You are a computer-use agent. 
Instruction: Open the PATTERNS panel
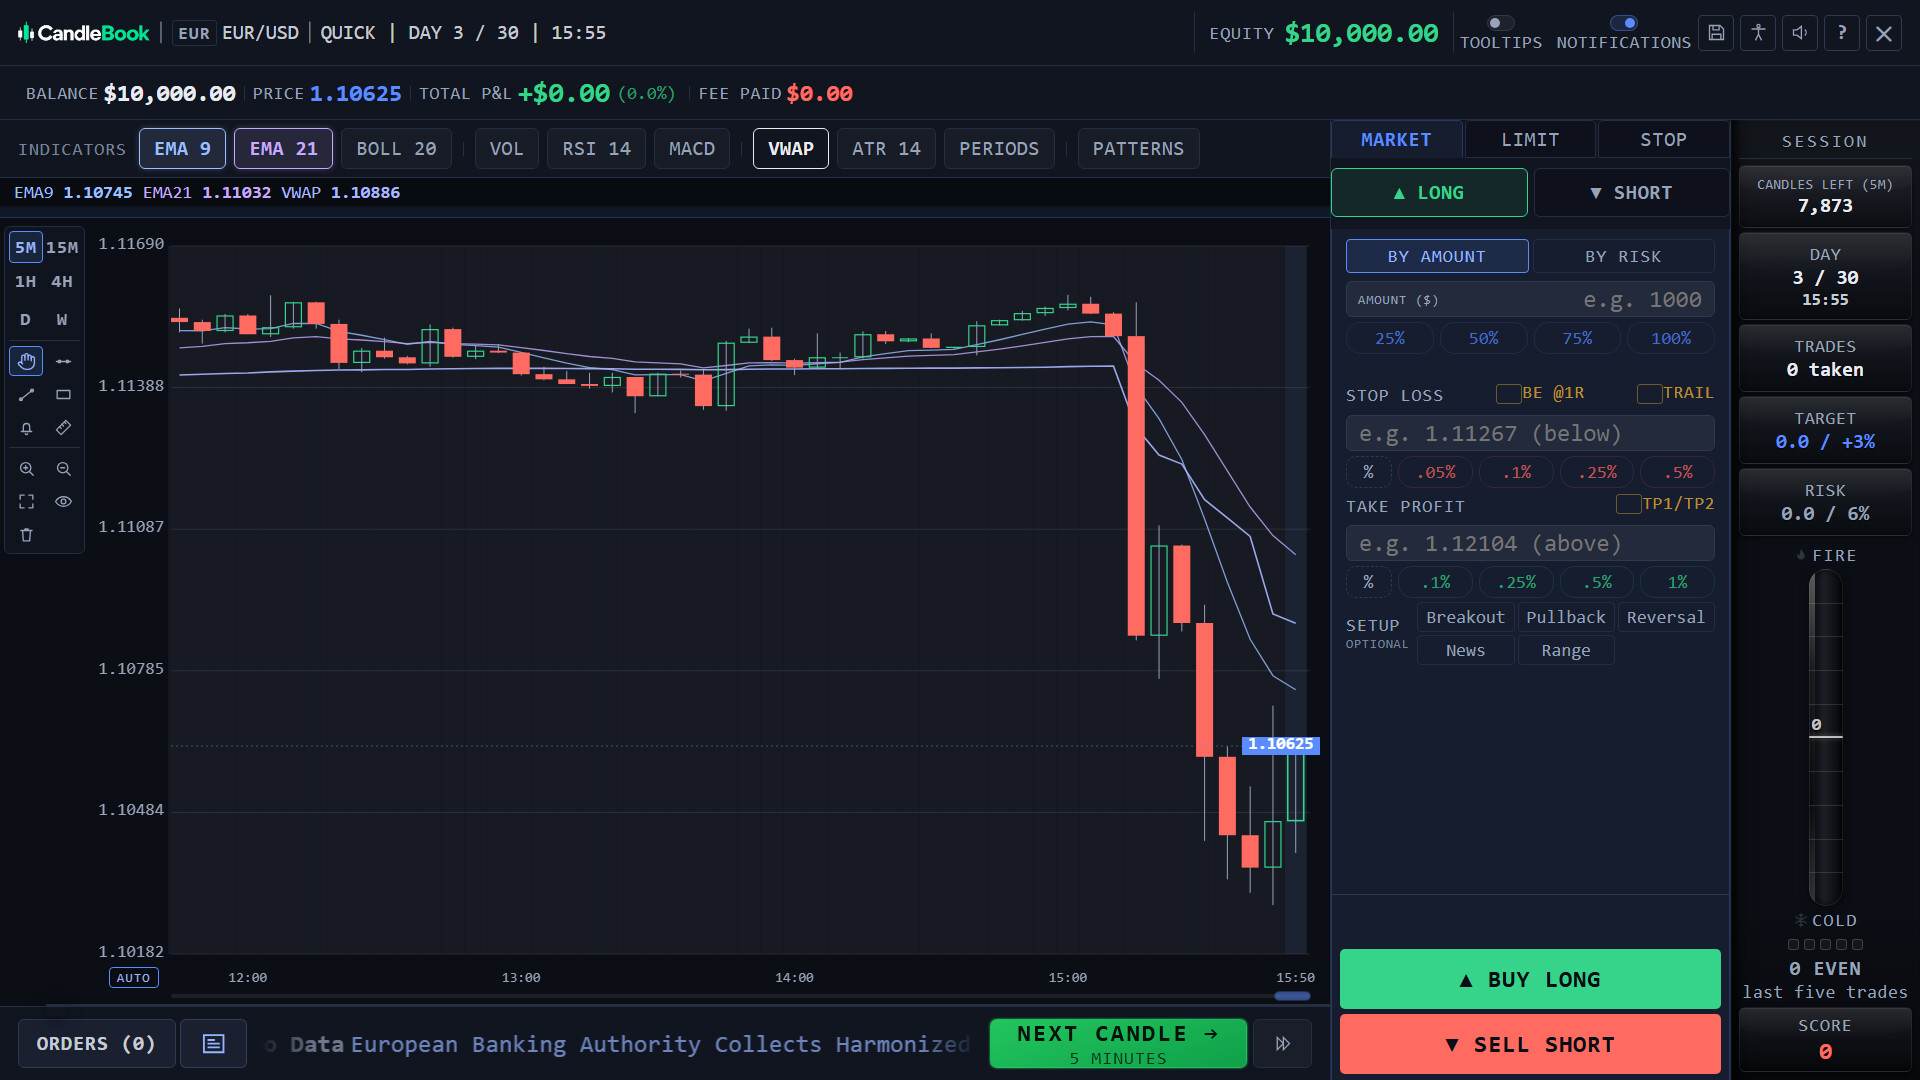(x=1138, y=149)
